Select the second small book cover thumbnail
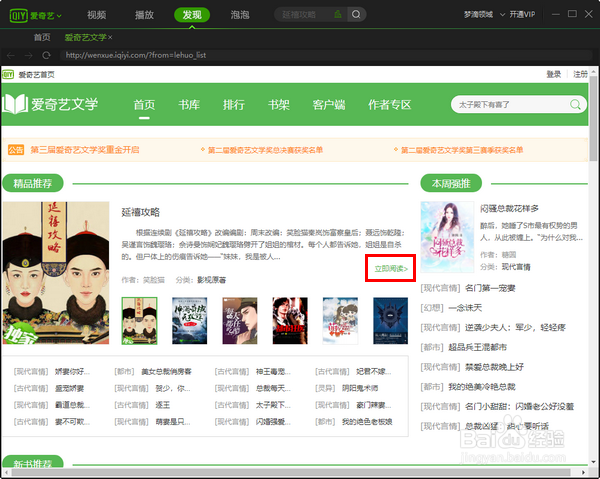600x479 pixels. [x=189, y=321]
